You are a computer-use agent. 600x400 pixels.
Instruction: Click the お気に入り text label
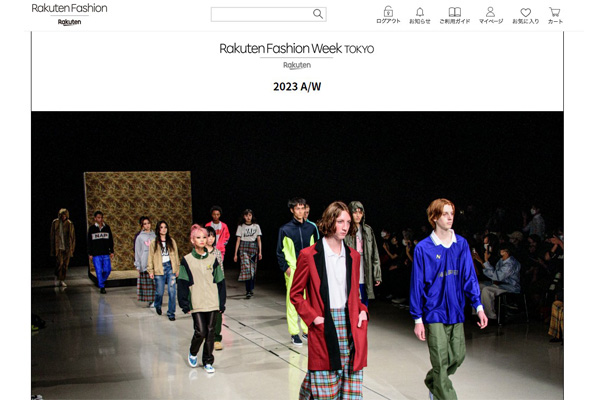pos(525,21)
